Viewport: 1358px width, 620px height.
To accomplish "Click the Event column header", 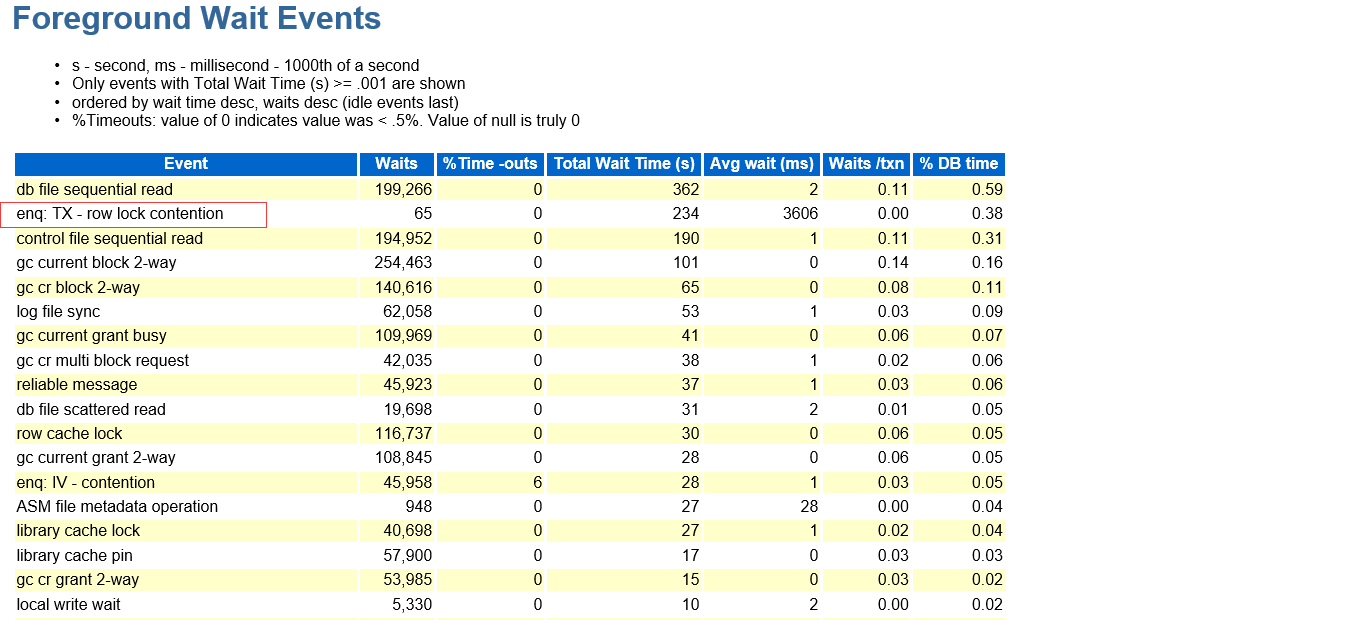I will [186, 164].
